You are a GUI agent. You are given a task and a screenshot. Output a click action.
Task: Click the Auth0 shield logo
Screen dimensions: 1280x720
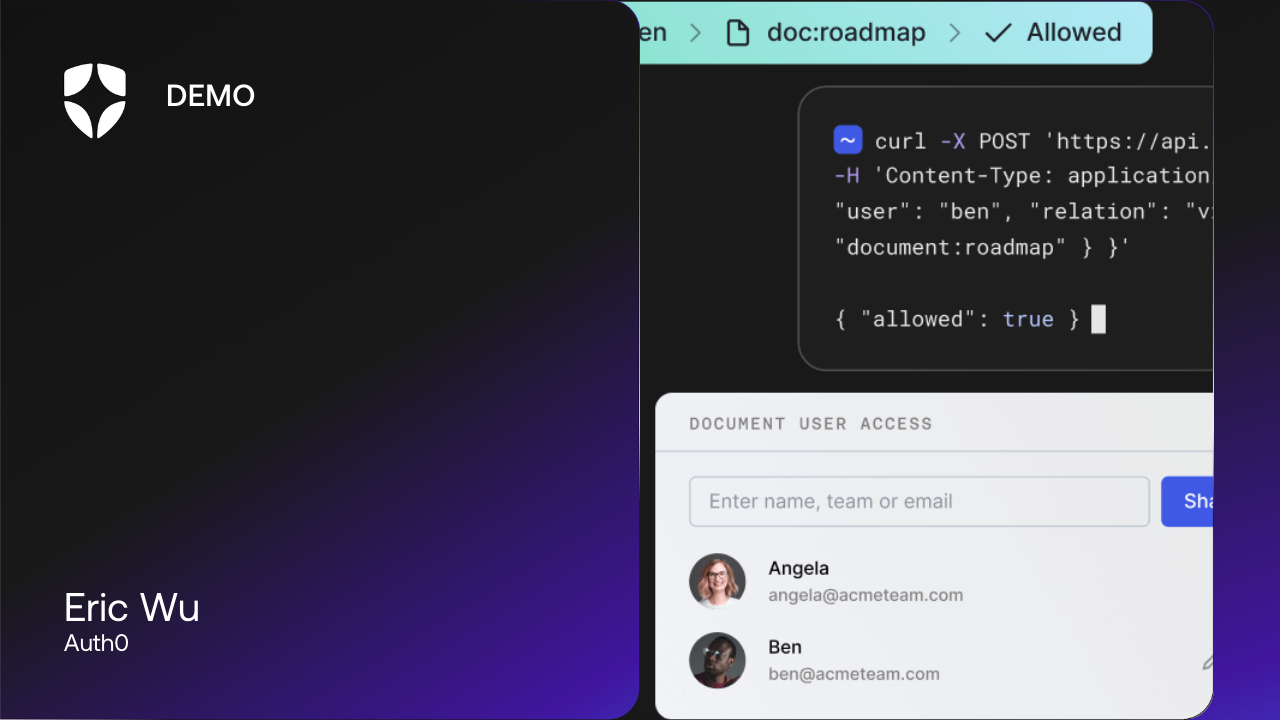[x=95, y=100]
